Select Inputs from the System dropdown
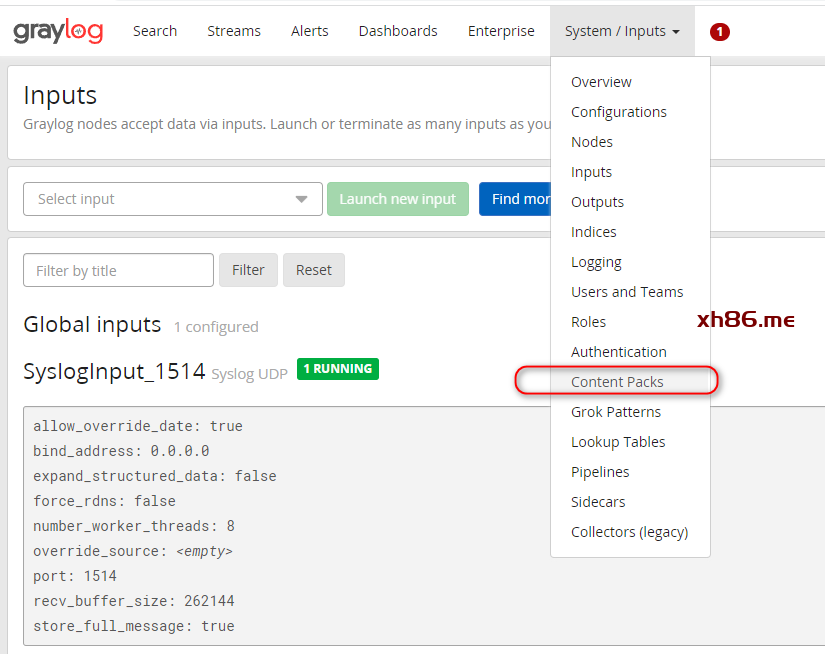This screenshot has width=825, height=654. [x=591, y=172]
